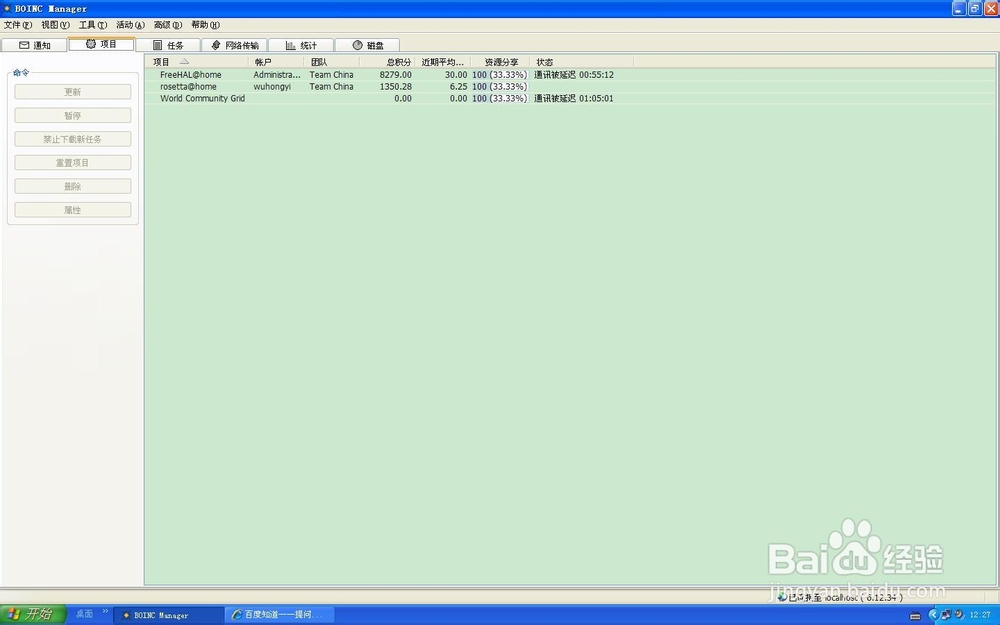Image resolution: width=1000 pixels, height=625 pixels.
Task: Click the tray icon beside the clock
Action: tap(959, 615)
